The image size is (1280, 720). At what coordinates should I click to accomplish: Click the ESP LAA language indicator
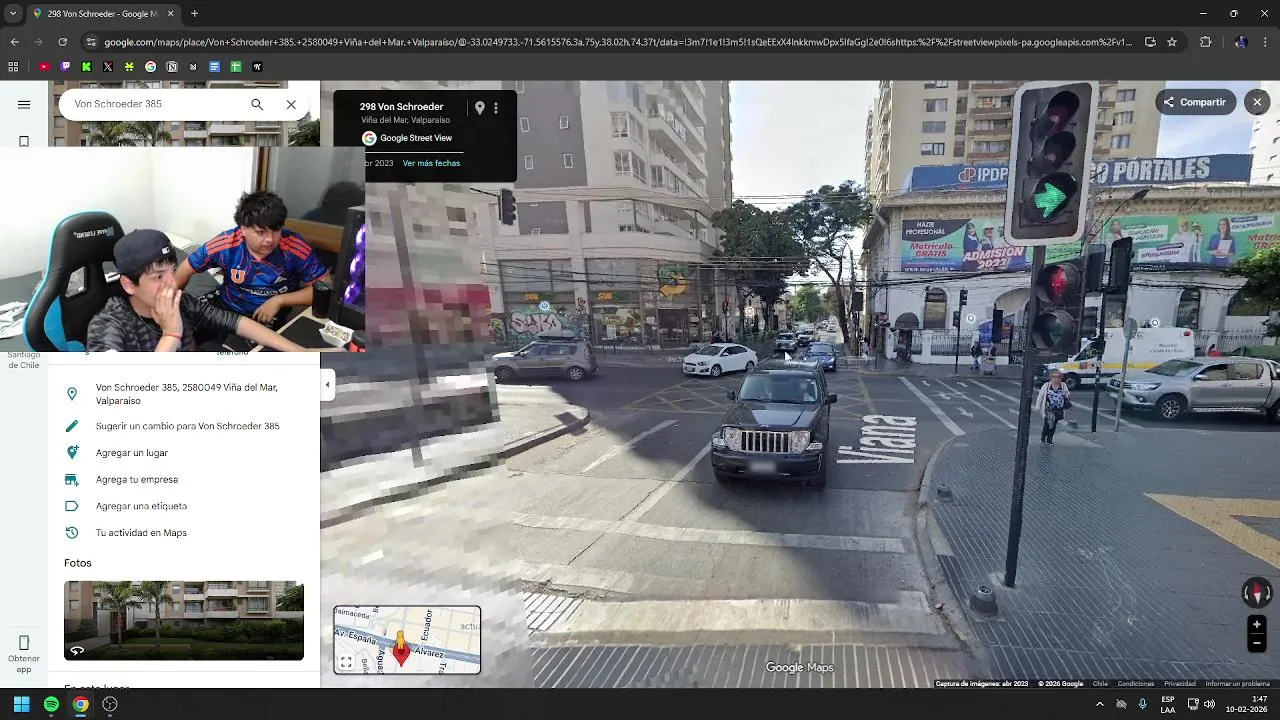point(1168,704)
